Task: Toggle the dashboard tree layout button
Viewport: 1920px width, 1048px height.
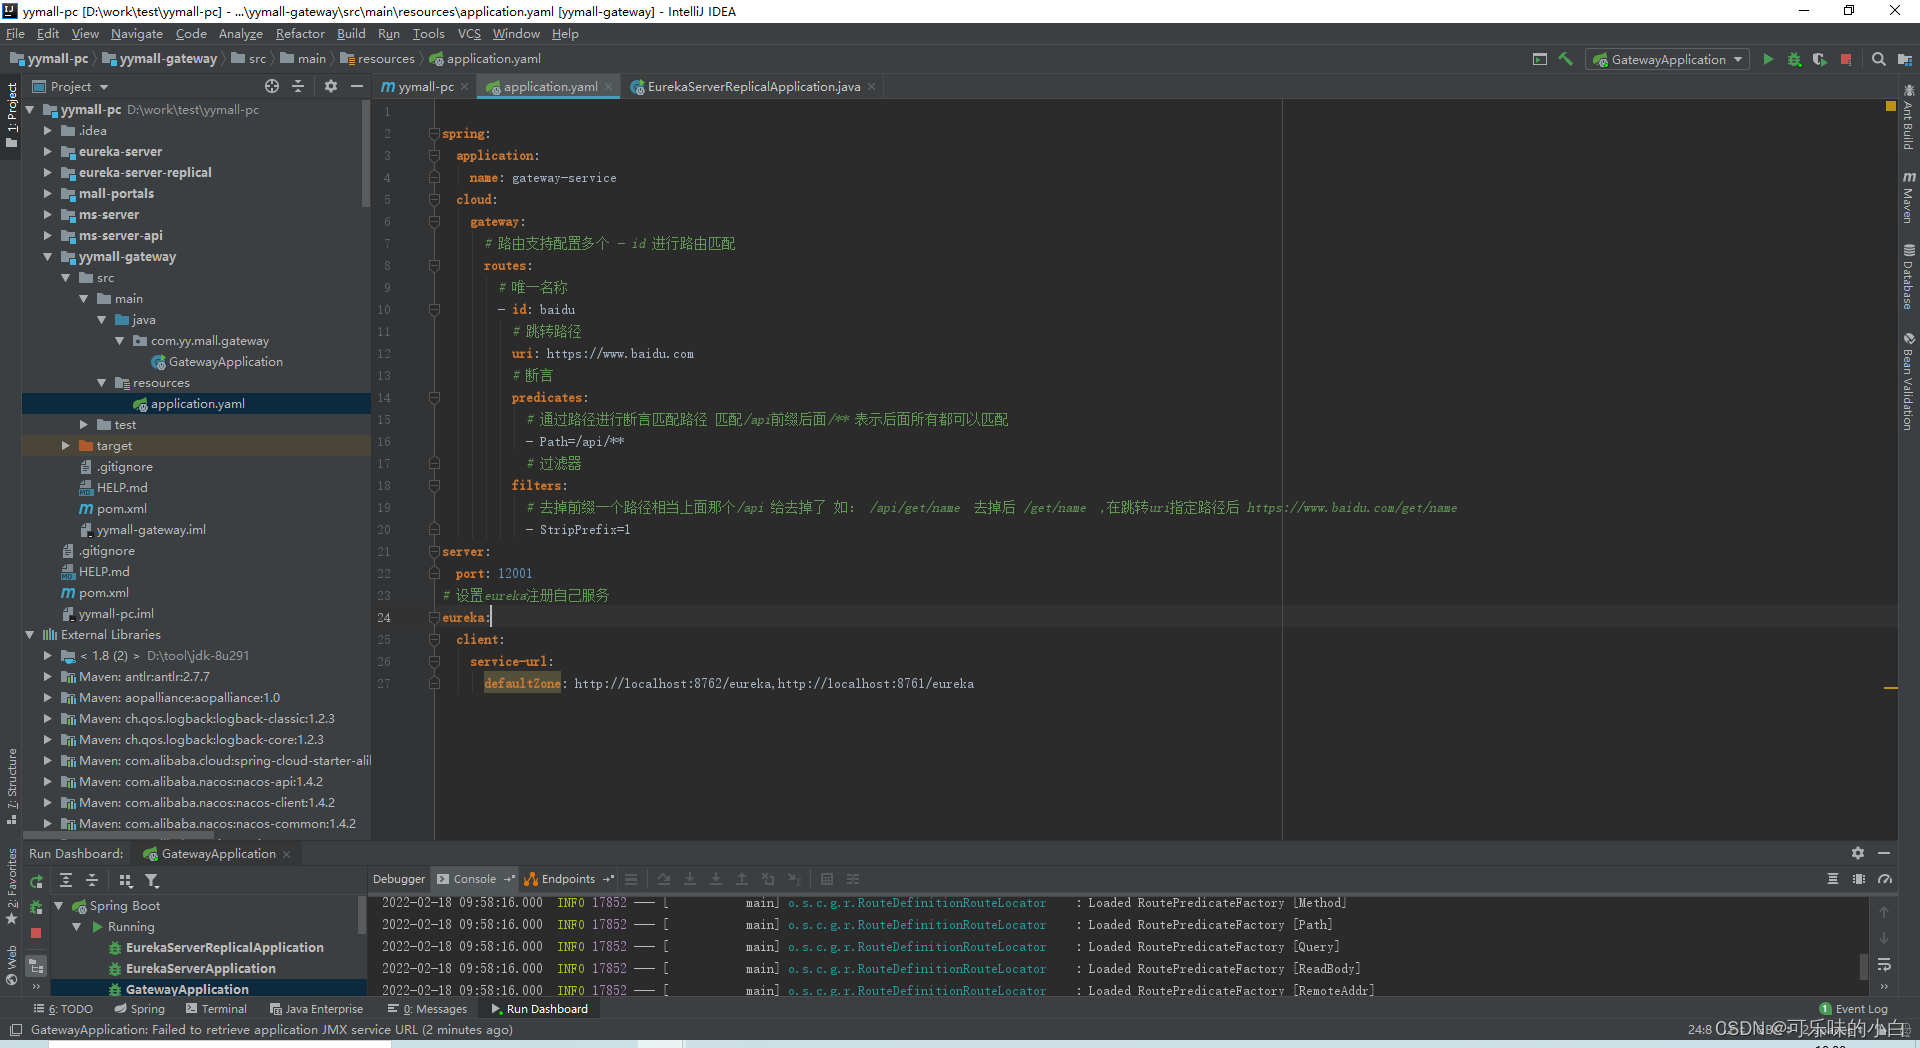Action: click(x=36, y=967)
